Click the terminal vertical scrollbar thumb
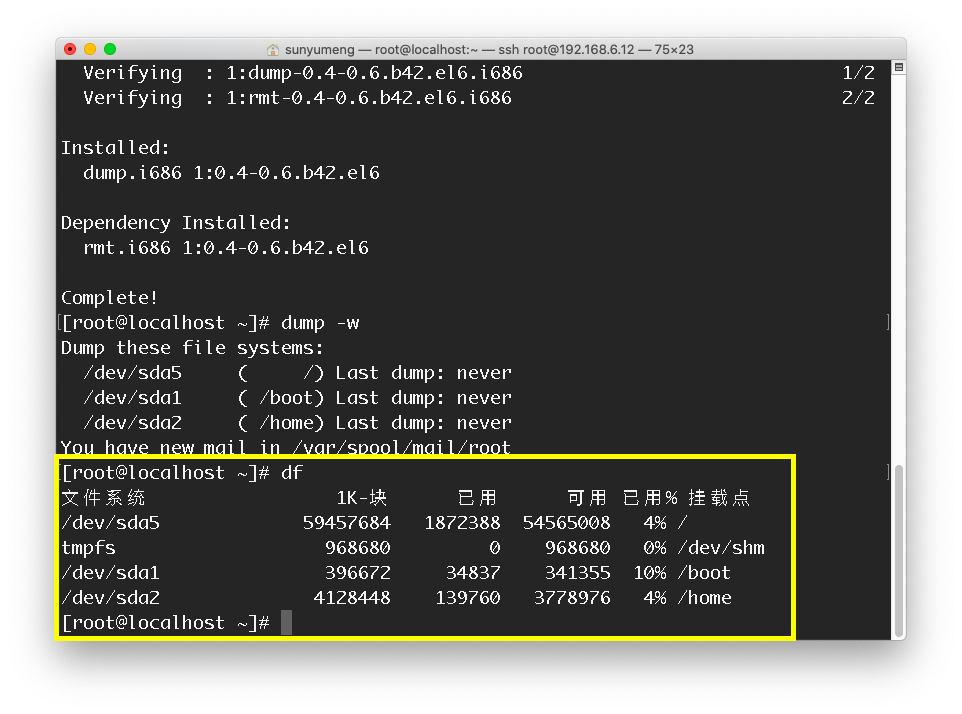 pyautogui.click(x=899, y=552)
